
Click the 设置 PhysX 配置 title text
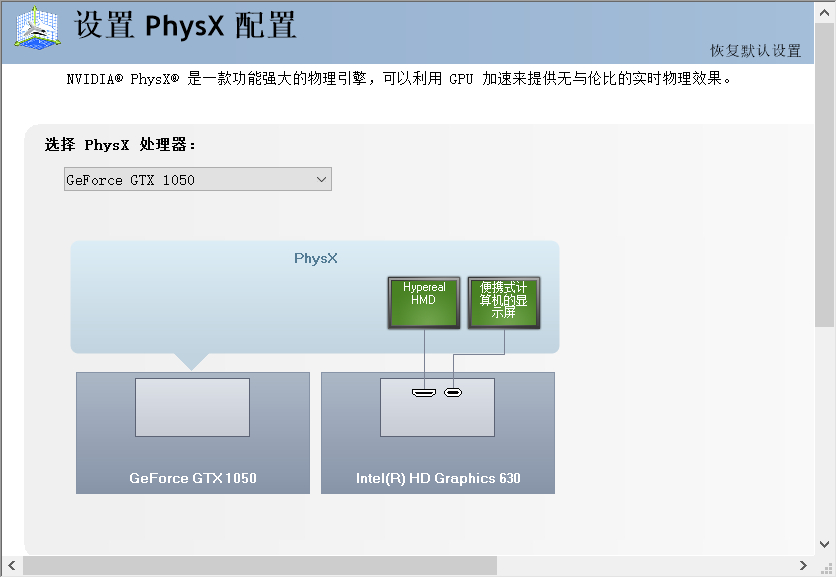coord(185,25)
